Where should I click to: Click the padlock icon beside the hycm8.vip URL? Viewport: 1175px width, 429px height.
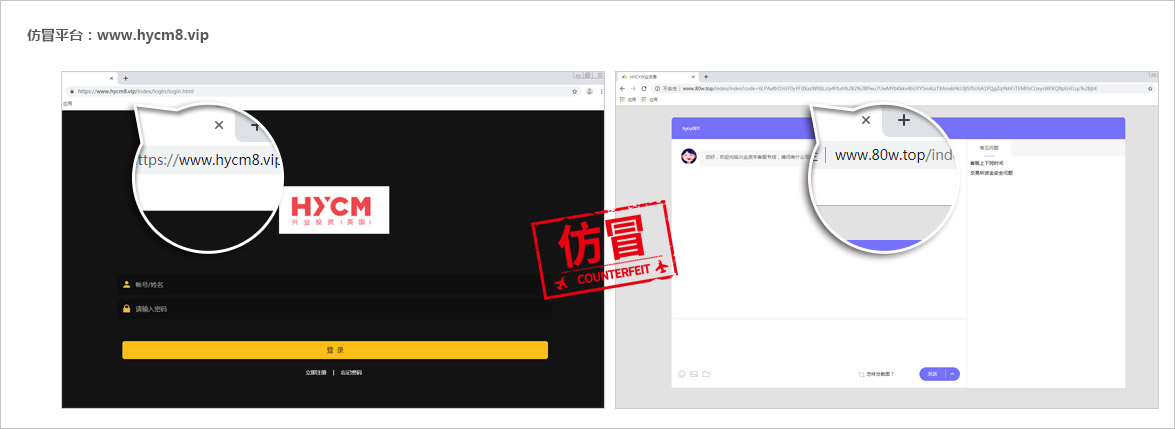click(71, 91)
